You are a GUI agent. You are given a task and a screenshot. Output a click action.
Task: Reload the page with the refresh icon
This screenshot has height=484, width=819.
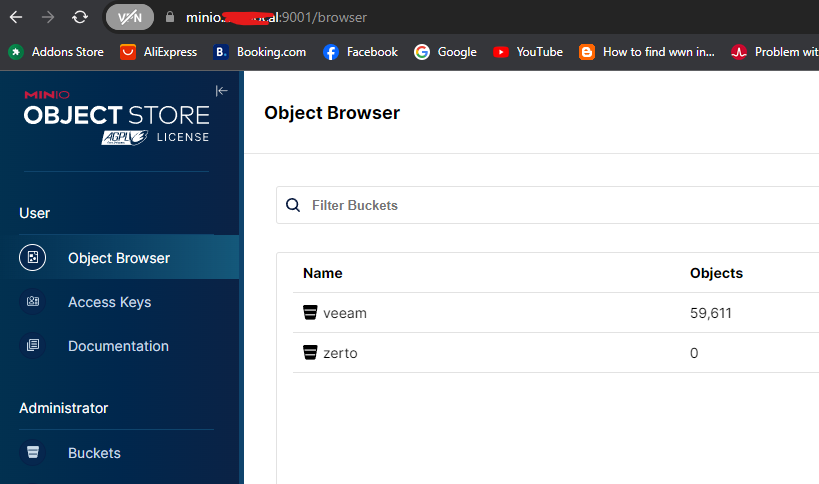coord(80,17)
